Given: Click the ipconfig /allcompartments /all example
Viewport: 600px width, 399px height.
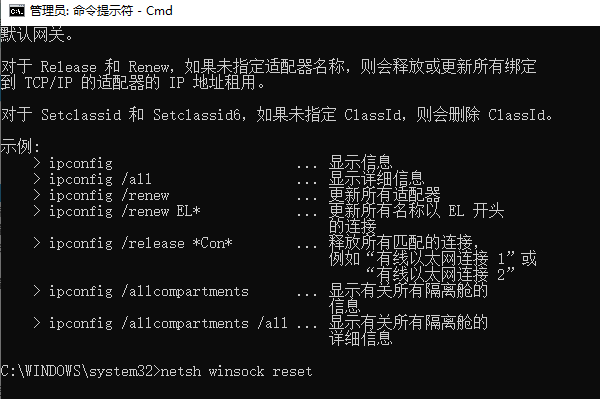Looking at the screenshot, I should click(168, 323).
